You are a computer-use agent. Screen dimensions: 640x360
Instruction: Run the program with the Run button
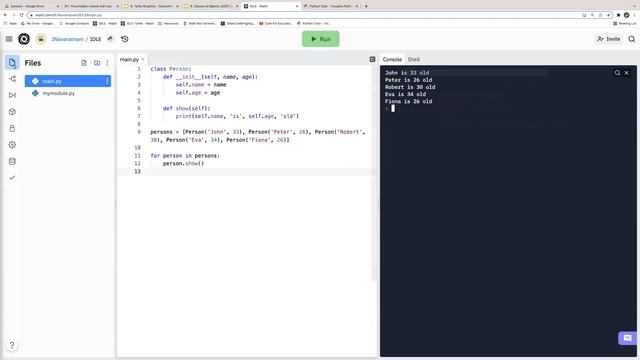(320, 39)
